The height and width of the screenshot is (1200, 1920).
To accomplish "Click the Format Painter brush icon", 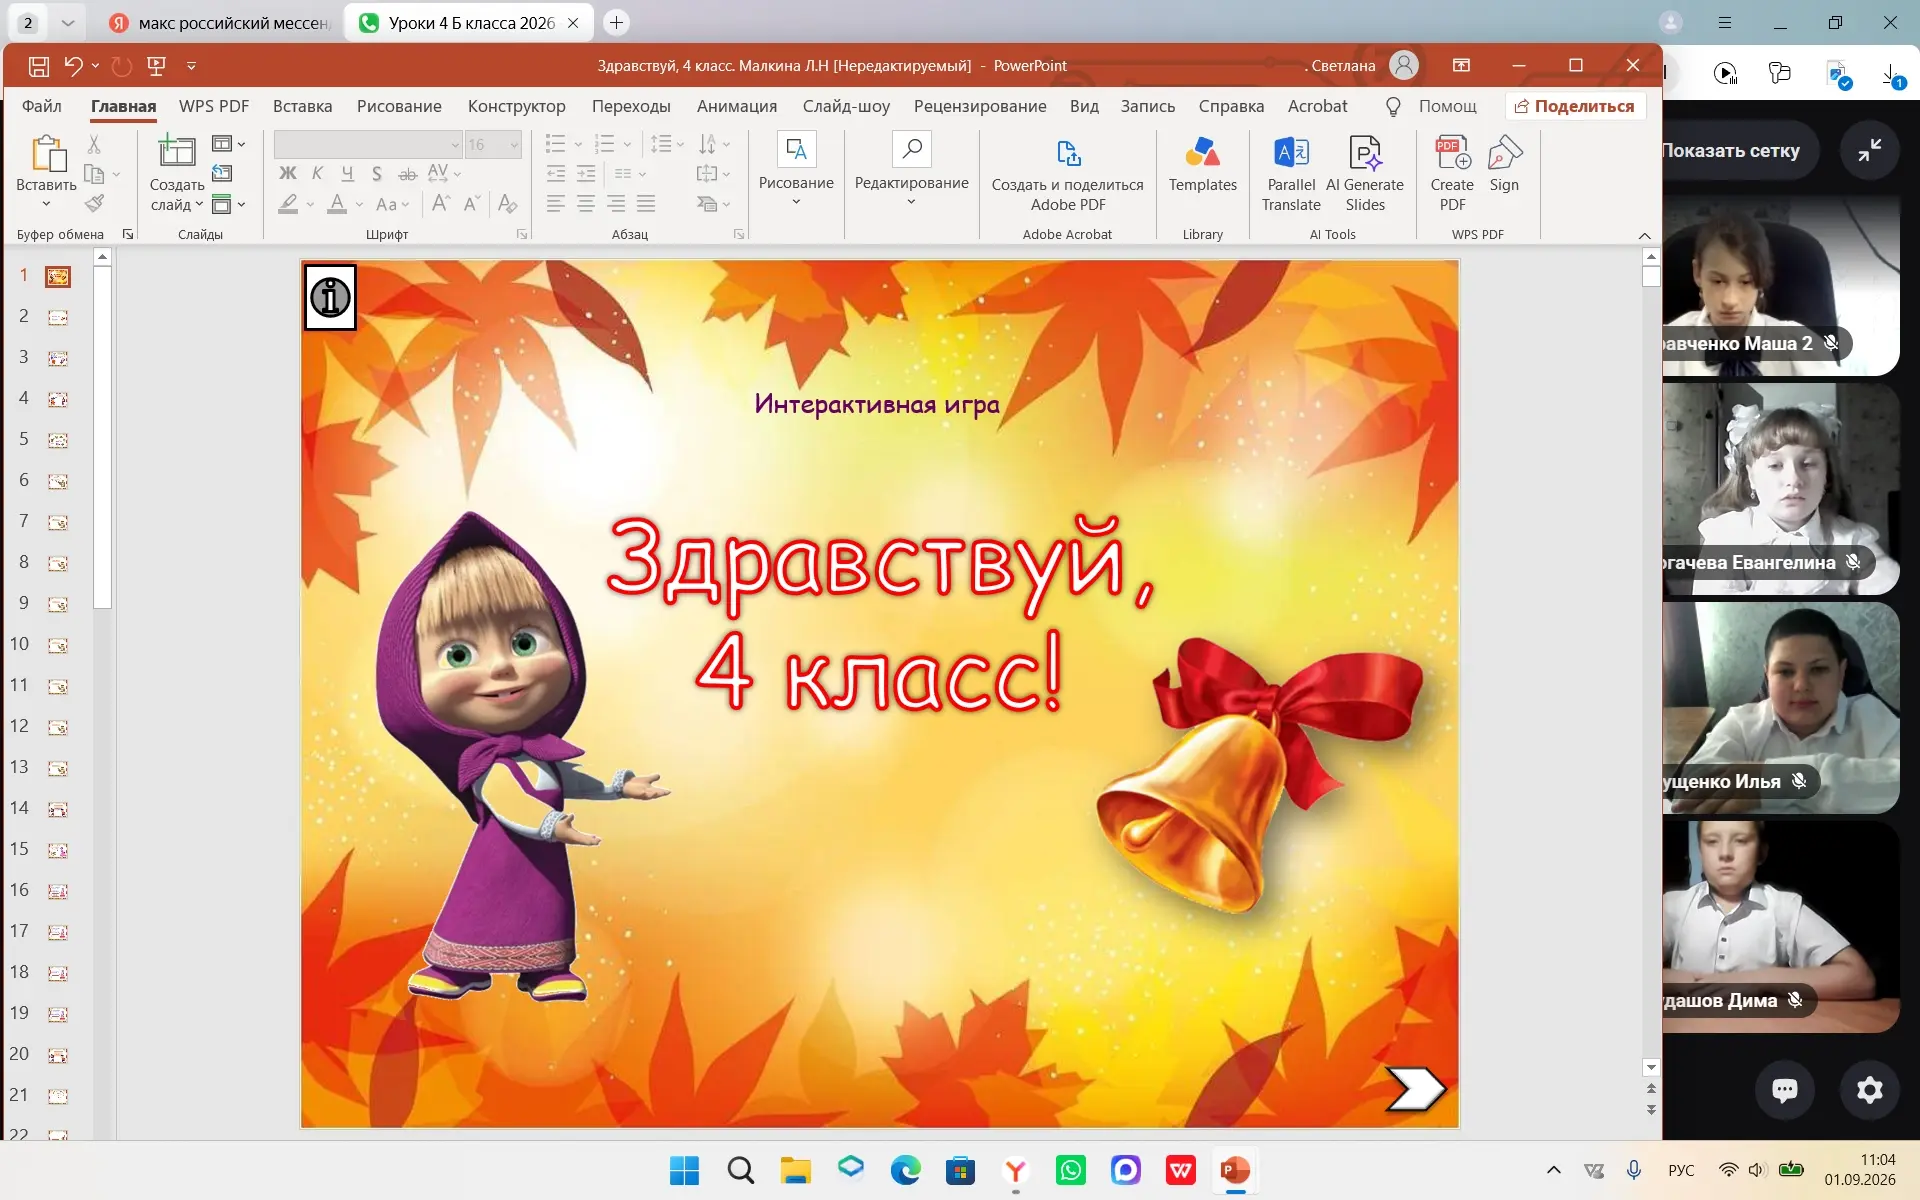I will click(x=94, y=204).
